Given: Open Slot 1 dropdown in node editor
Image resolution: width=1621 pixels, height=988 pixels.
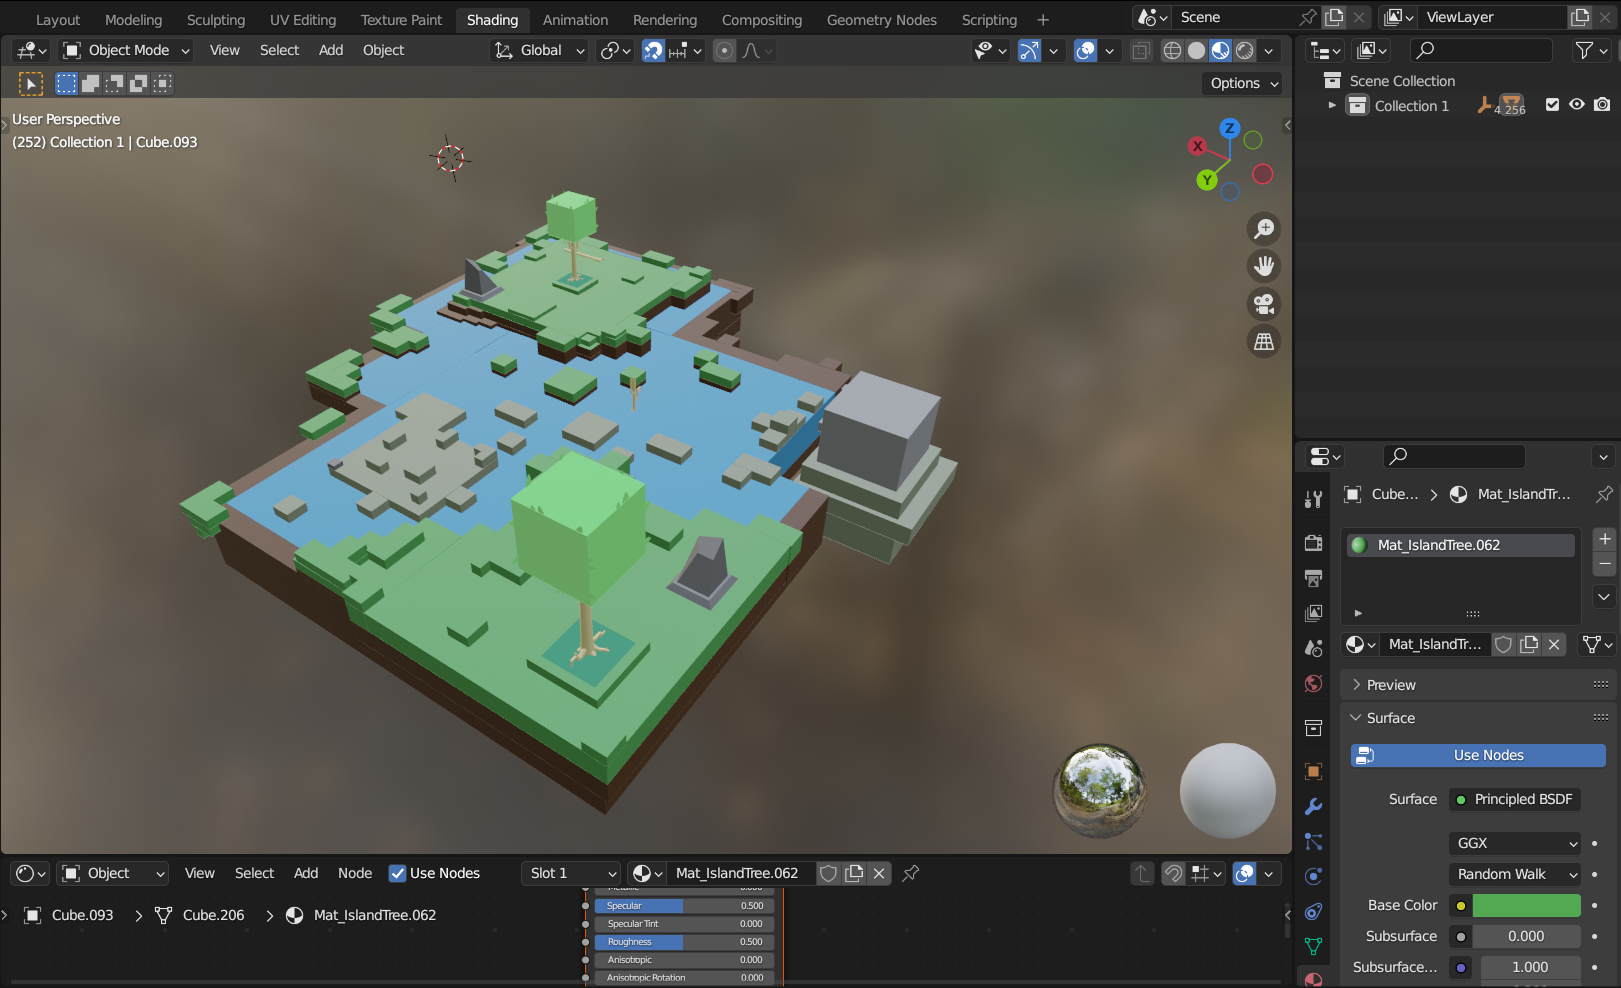Looking at the screenshot, I should click(571, 873).
